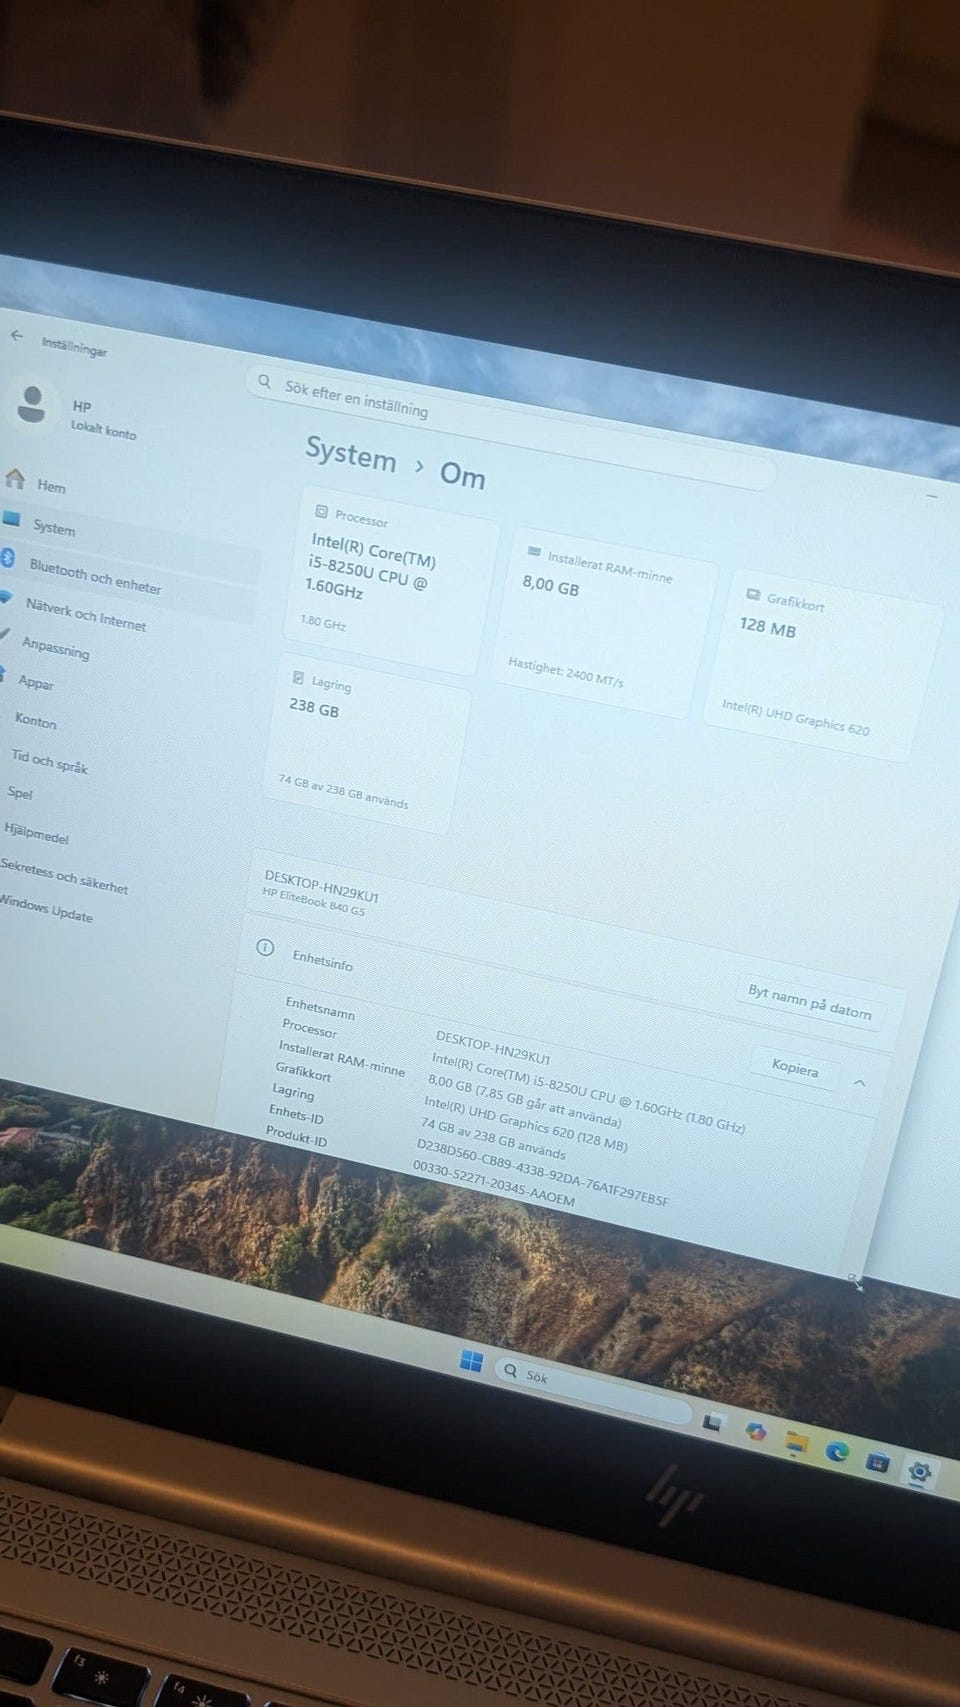Click Installerat RAM-minne row label
Image resolution: width=960 pixels, height=1707 pixels.
point(341,1058)
